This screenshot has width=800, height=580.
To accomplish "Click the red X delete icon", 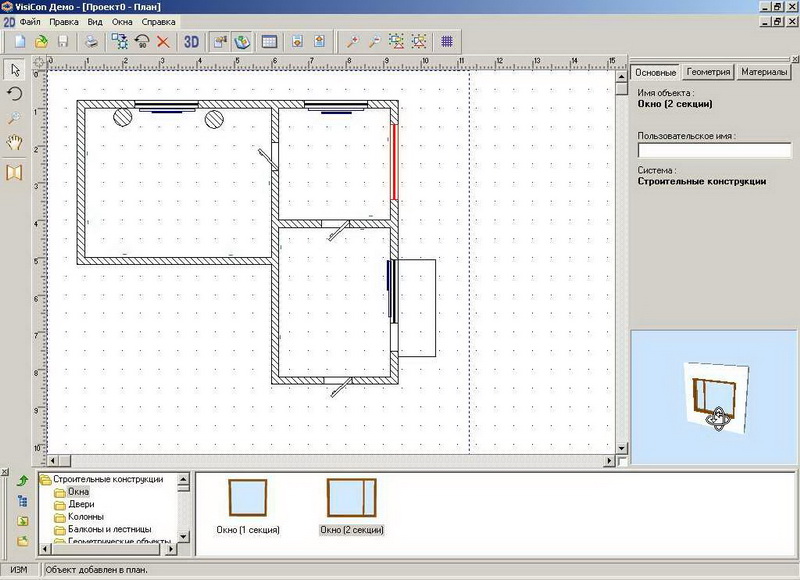I will [x=163, y=42].
